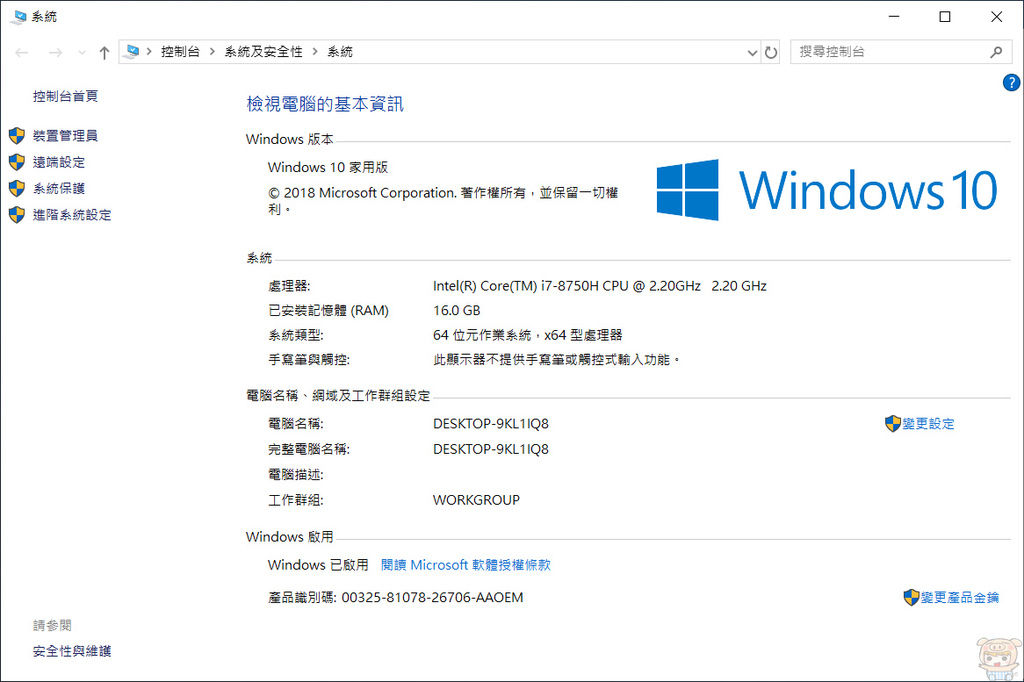This screenshot has width=1024, height=682.
Task: Click the processor value Intel Core i7-8750H
Action: 600,286
